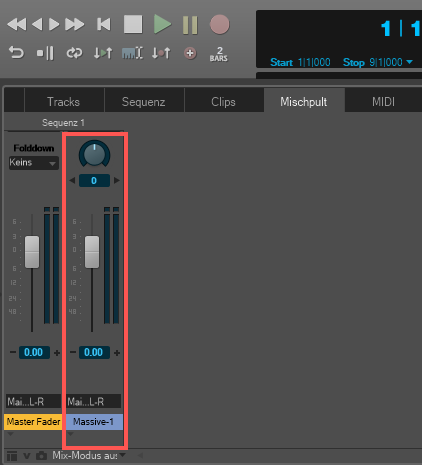This screenshot has width=422, height=465.
Task: Click the Massive-1 level meter
Action: tap(111, 265)
